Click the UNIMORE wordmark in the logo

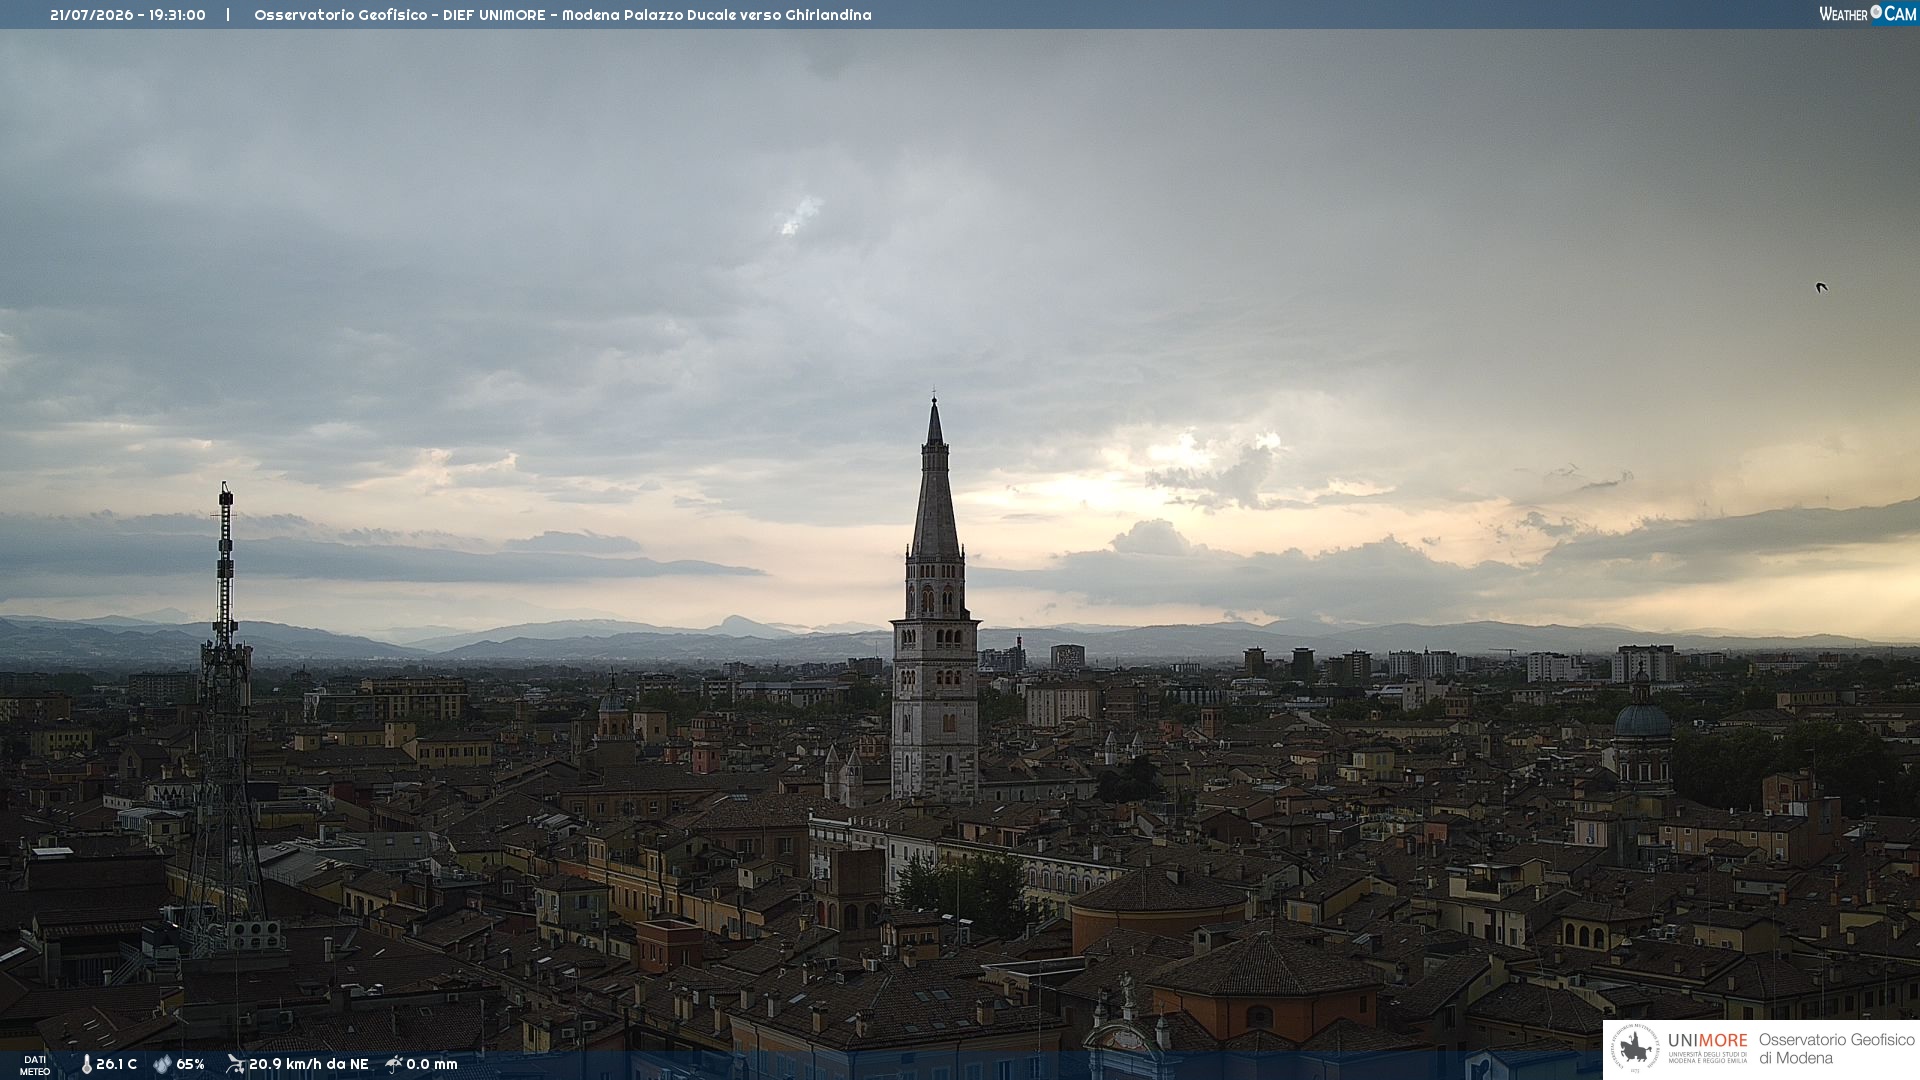point(1707,1040)
